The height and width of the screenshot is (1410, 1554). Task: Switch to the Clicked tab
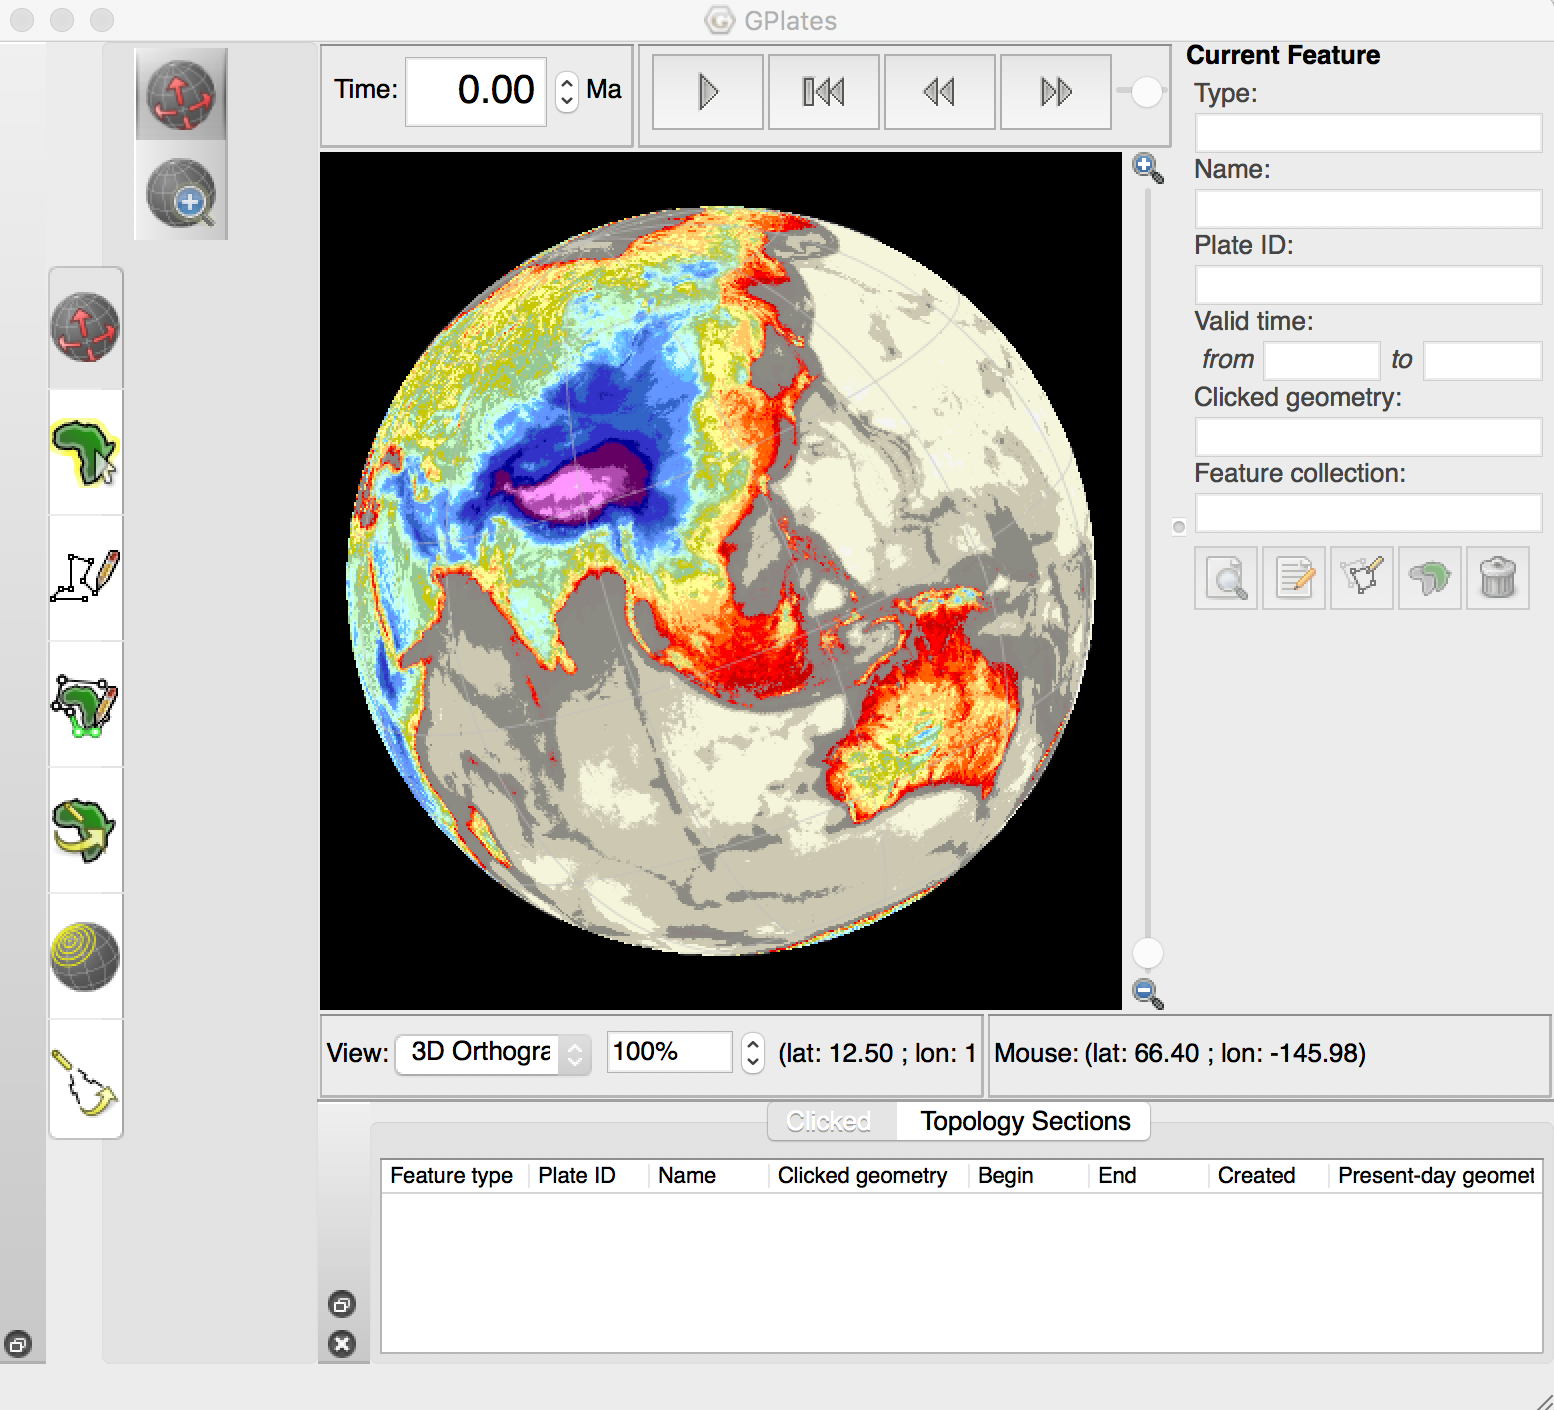point(829,1121)
